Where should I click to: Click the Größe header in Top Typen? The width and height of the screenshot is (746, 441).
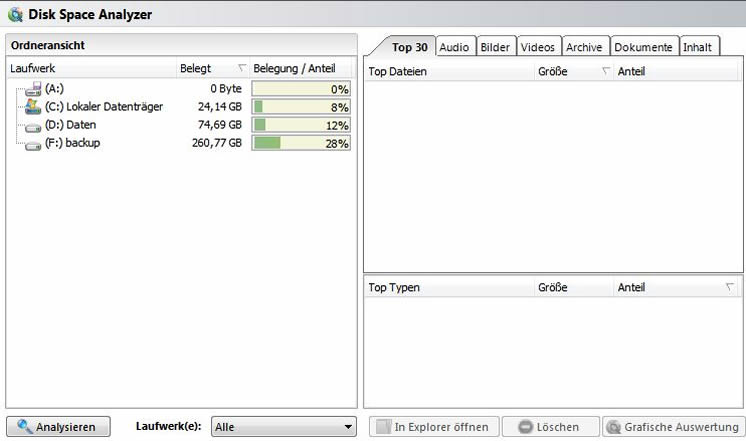tap(574, 287)
